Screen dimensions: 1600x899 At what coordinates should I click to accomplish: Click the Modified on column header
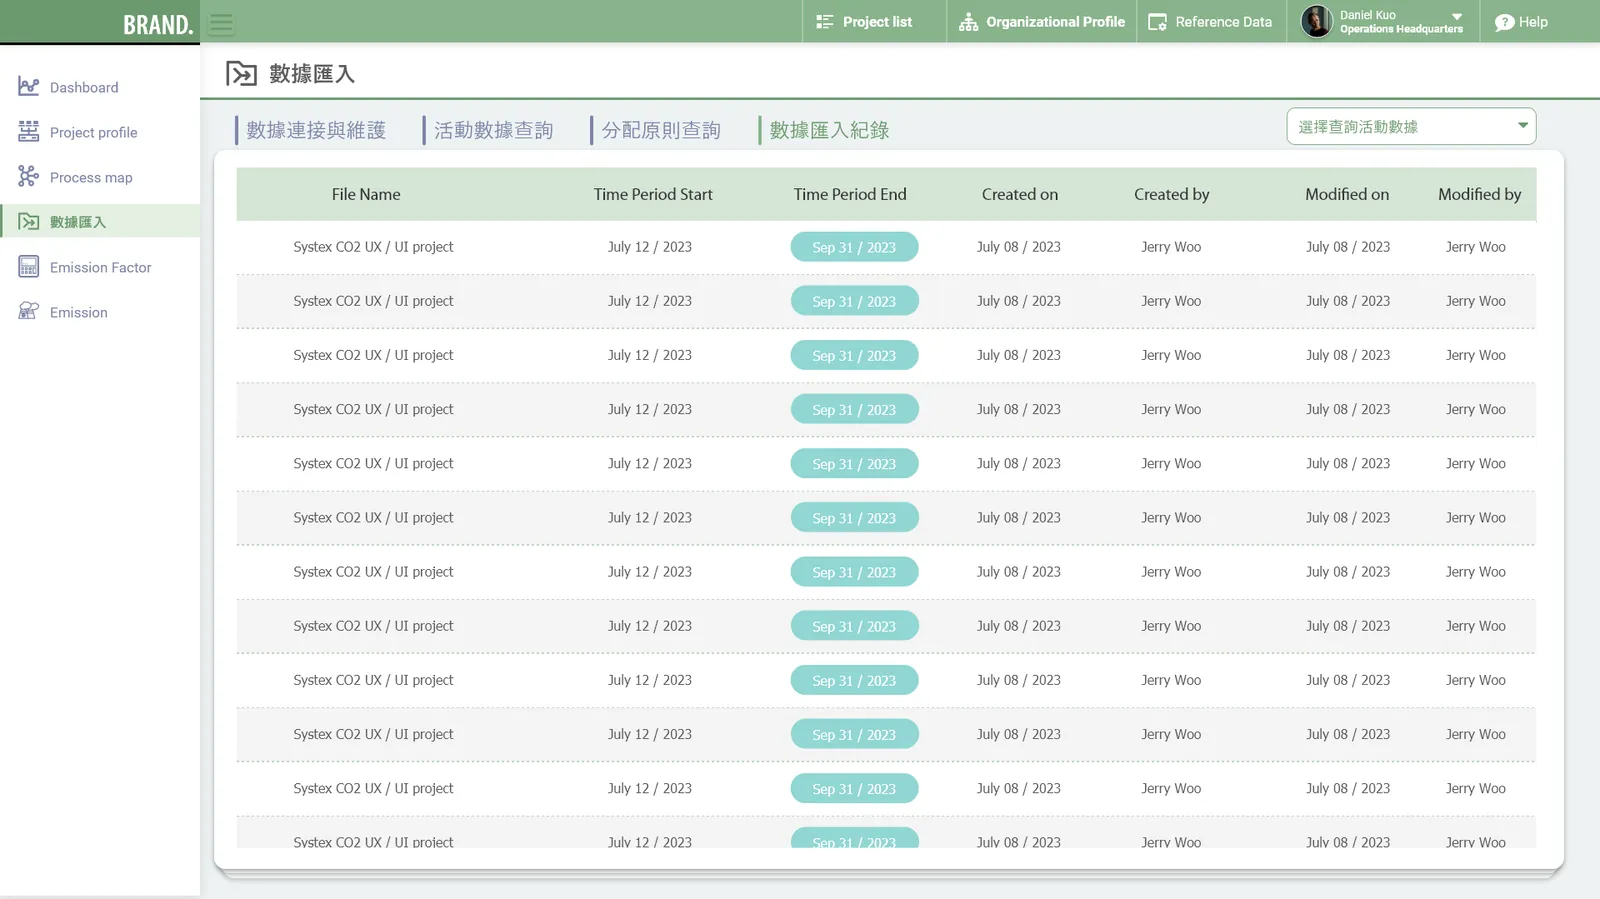1347,194
